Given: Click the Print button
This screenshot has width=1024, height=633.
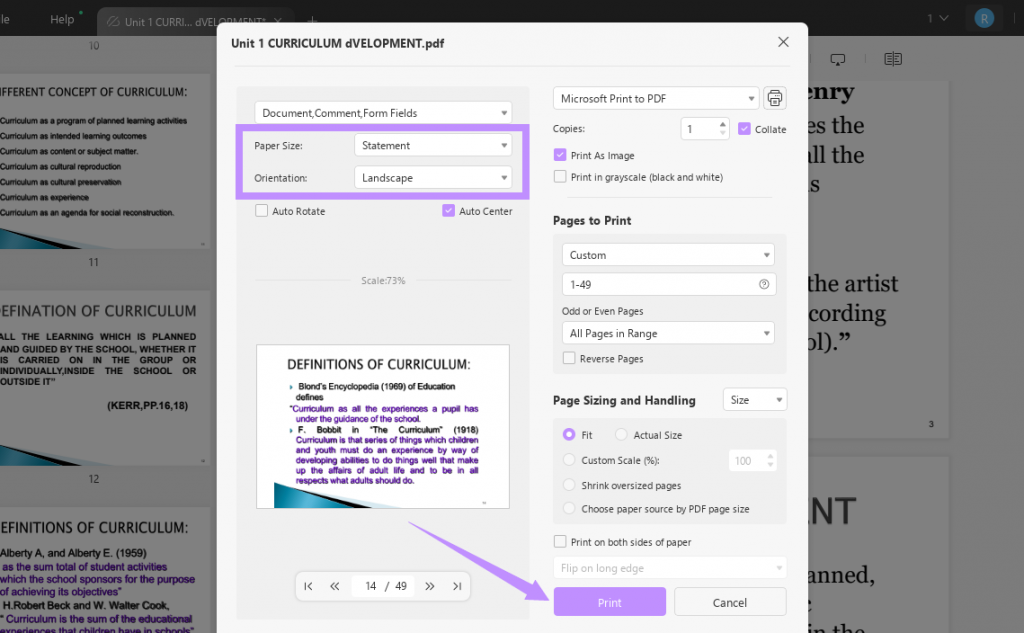Looking at the screenshot, I should tap(609, 602).
